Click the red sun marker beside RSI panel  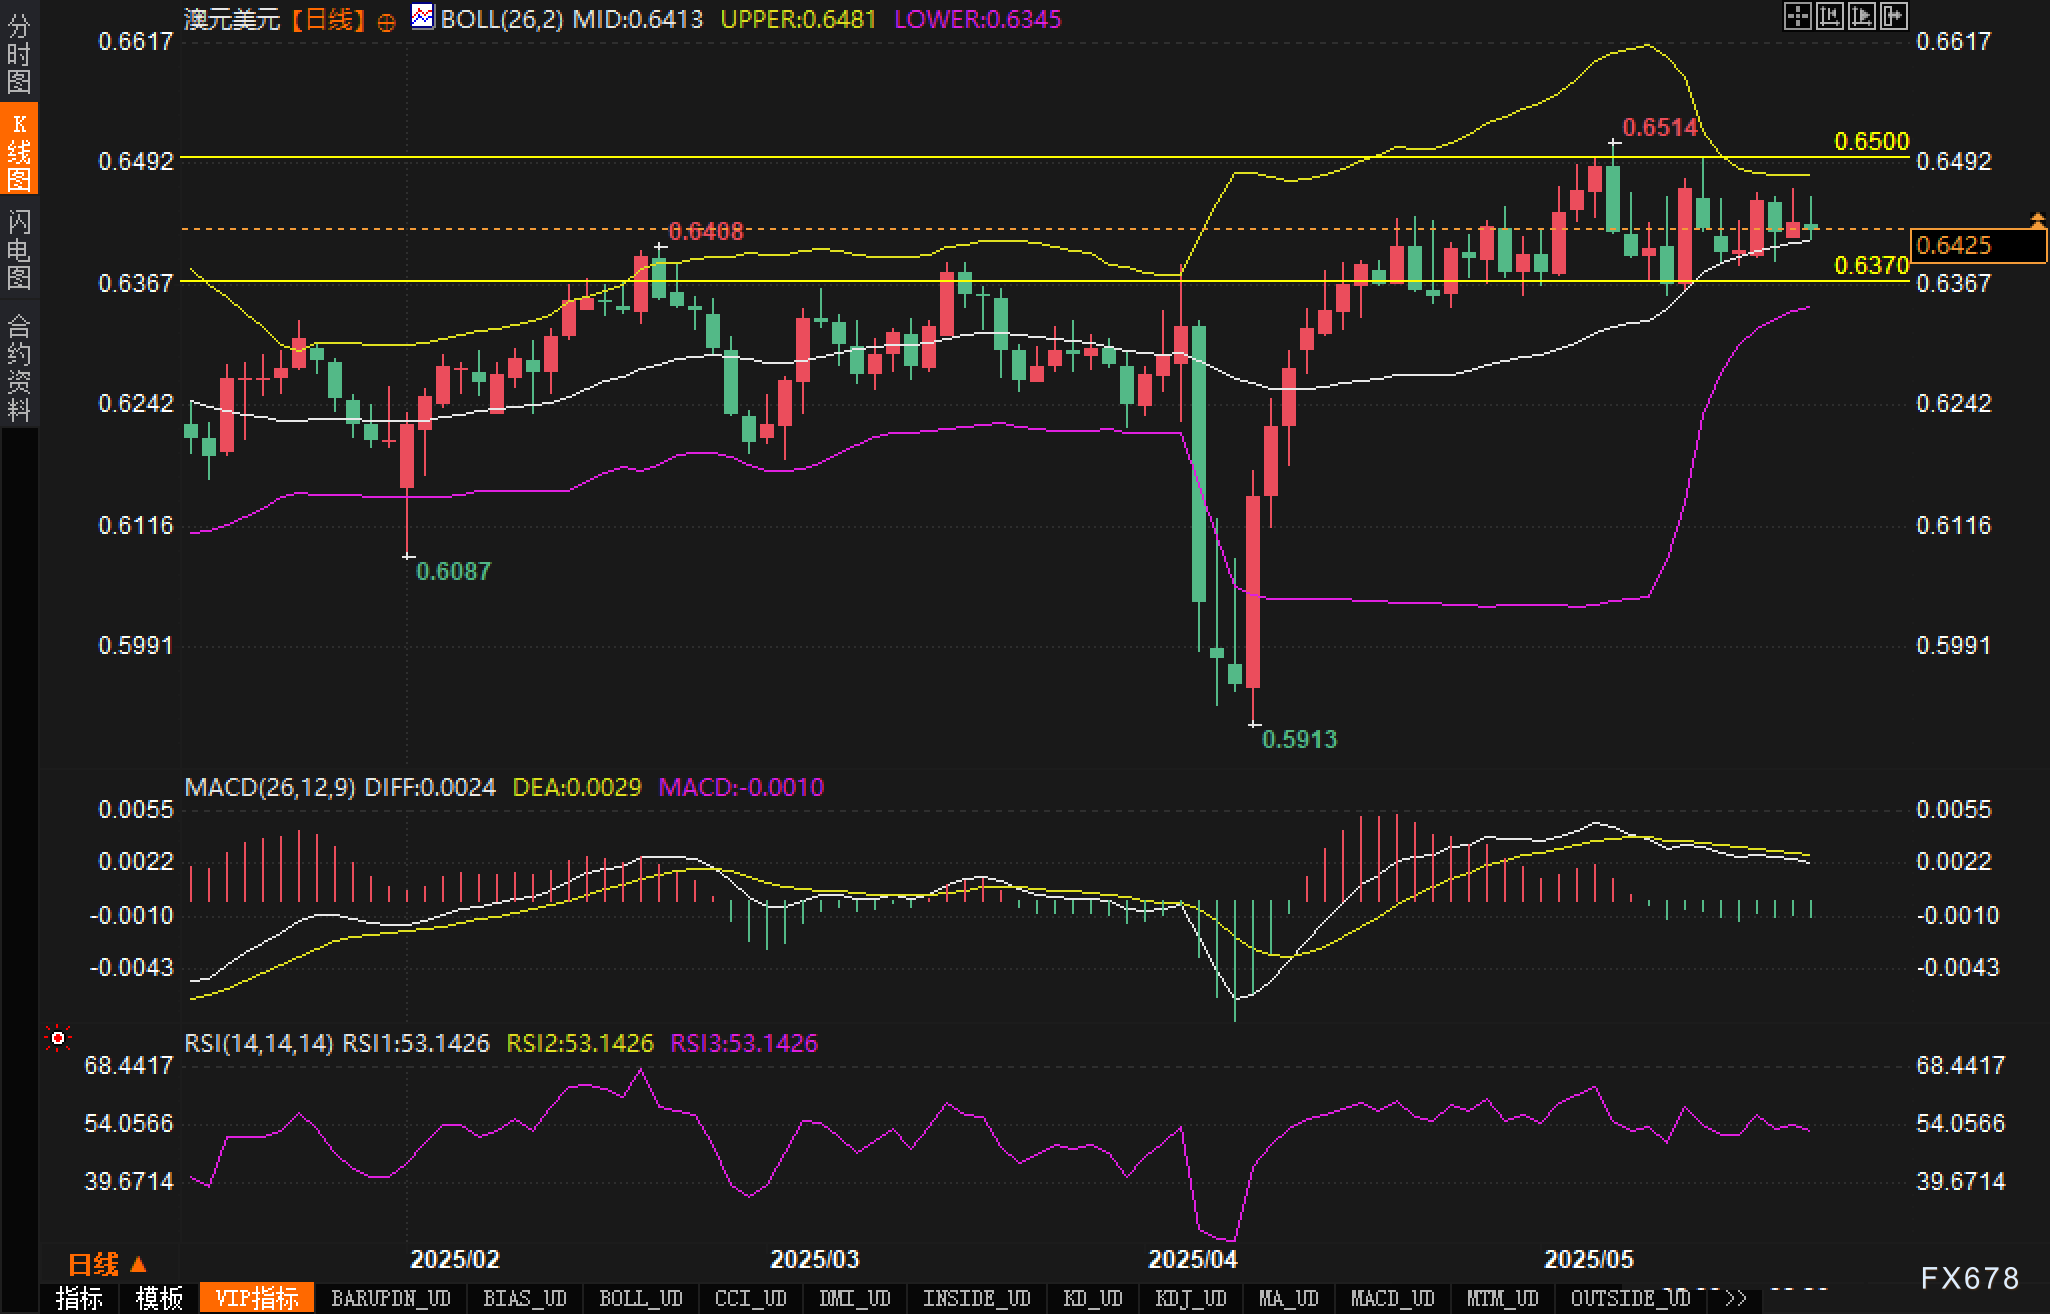pos(58,1040)
